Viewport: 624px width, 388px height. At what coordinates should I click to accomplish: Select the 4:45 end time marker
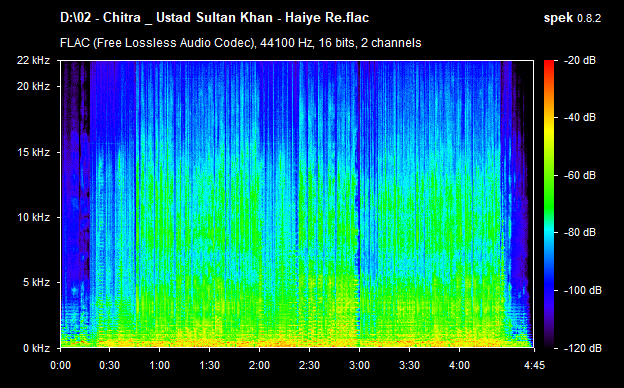tap(534, 365)
